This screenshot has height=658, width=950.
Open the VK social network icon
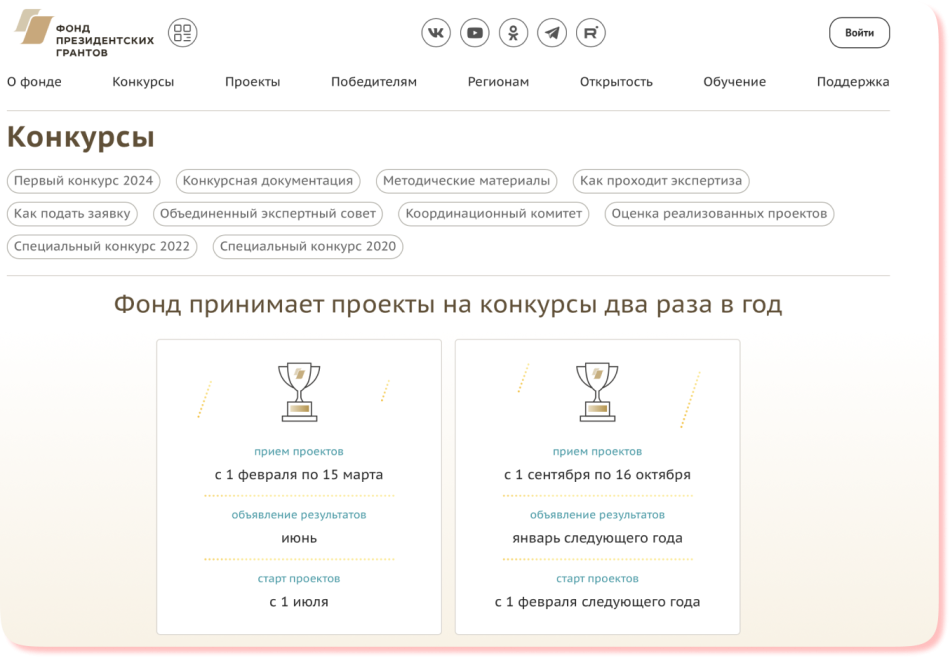click(x=436, y=33)
